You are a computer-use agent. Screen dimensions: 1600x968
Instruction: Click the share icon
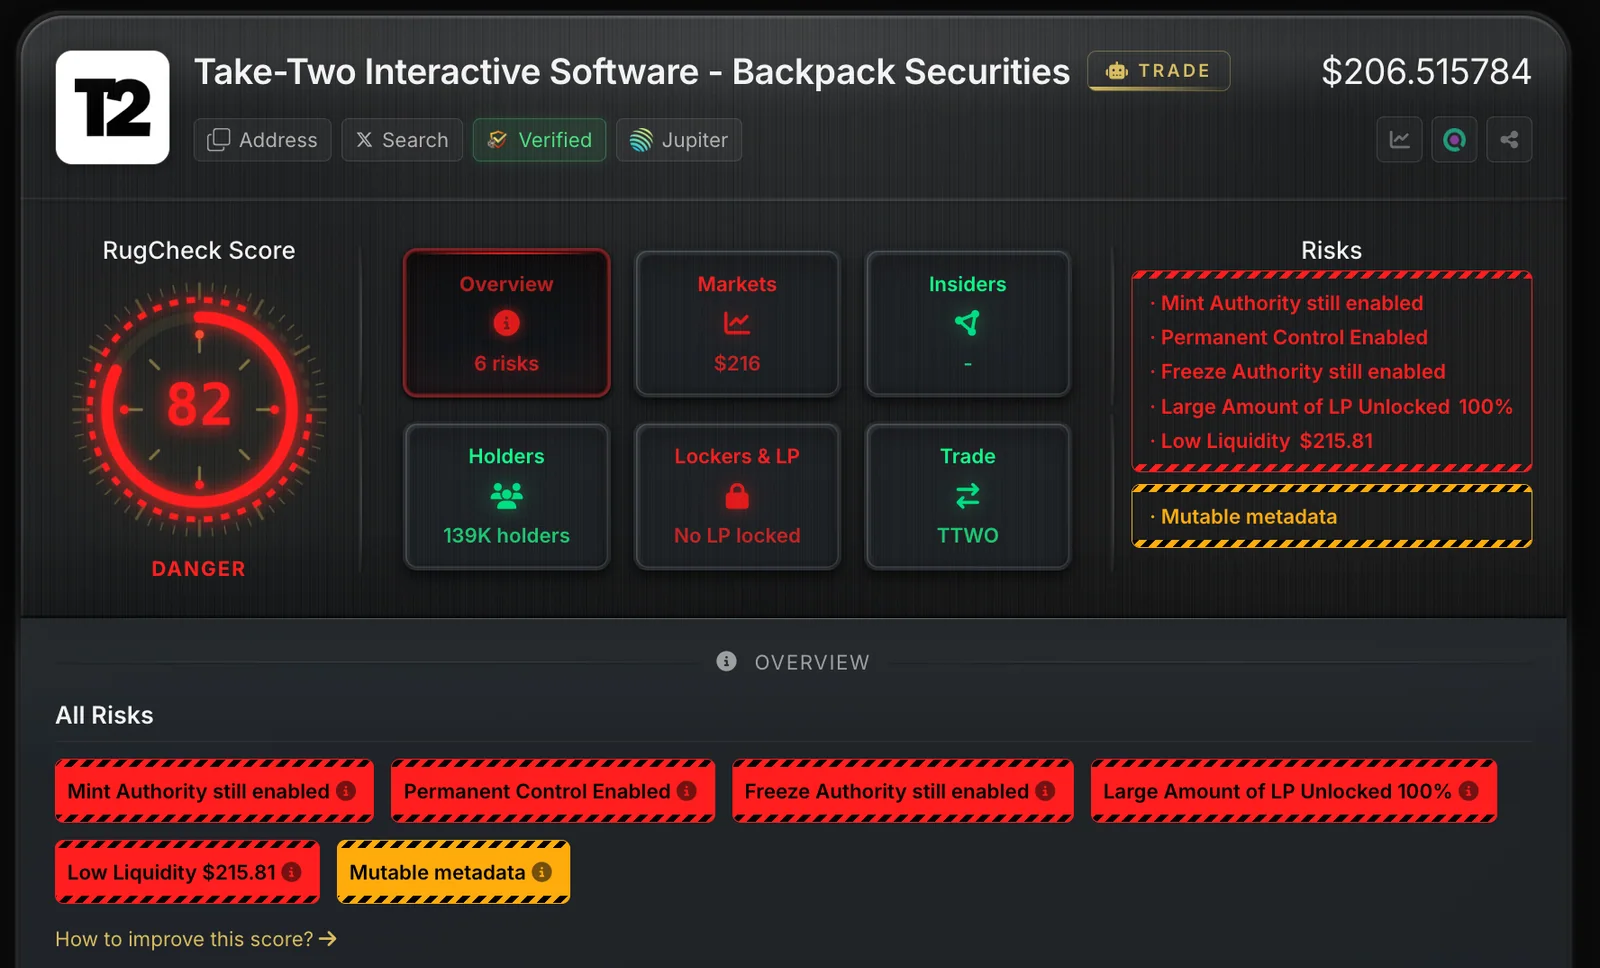click(x=1509, y=140)
